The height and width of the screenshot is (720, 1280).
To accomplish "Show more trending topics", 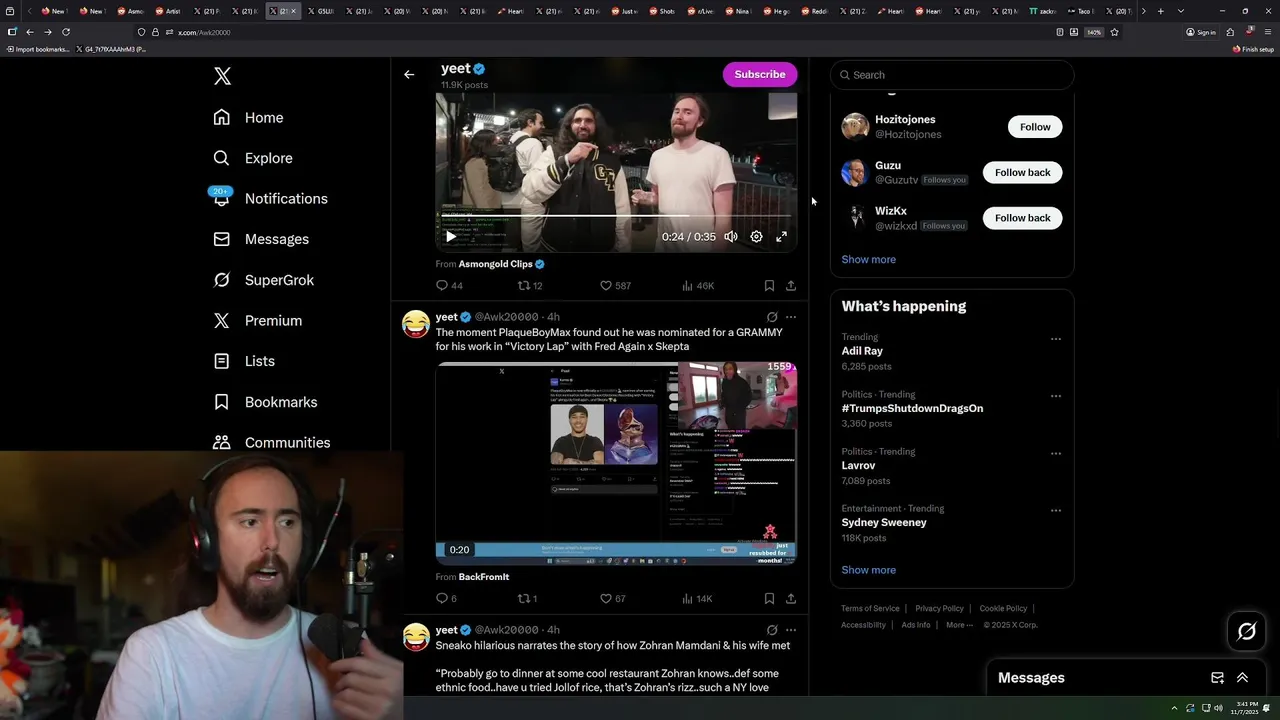I will click(868, 570).
